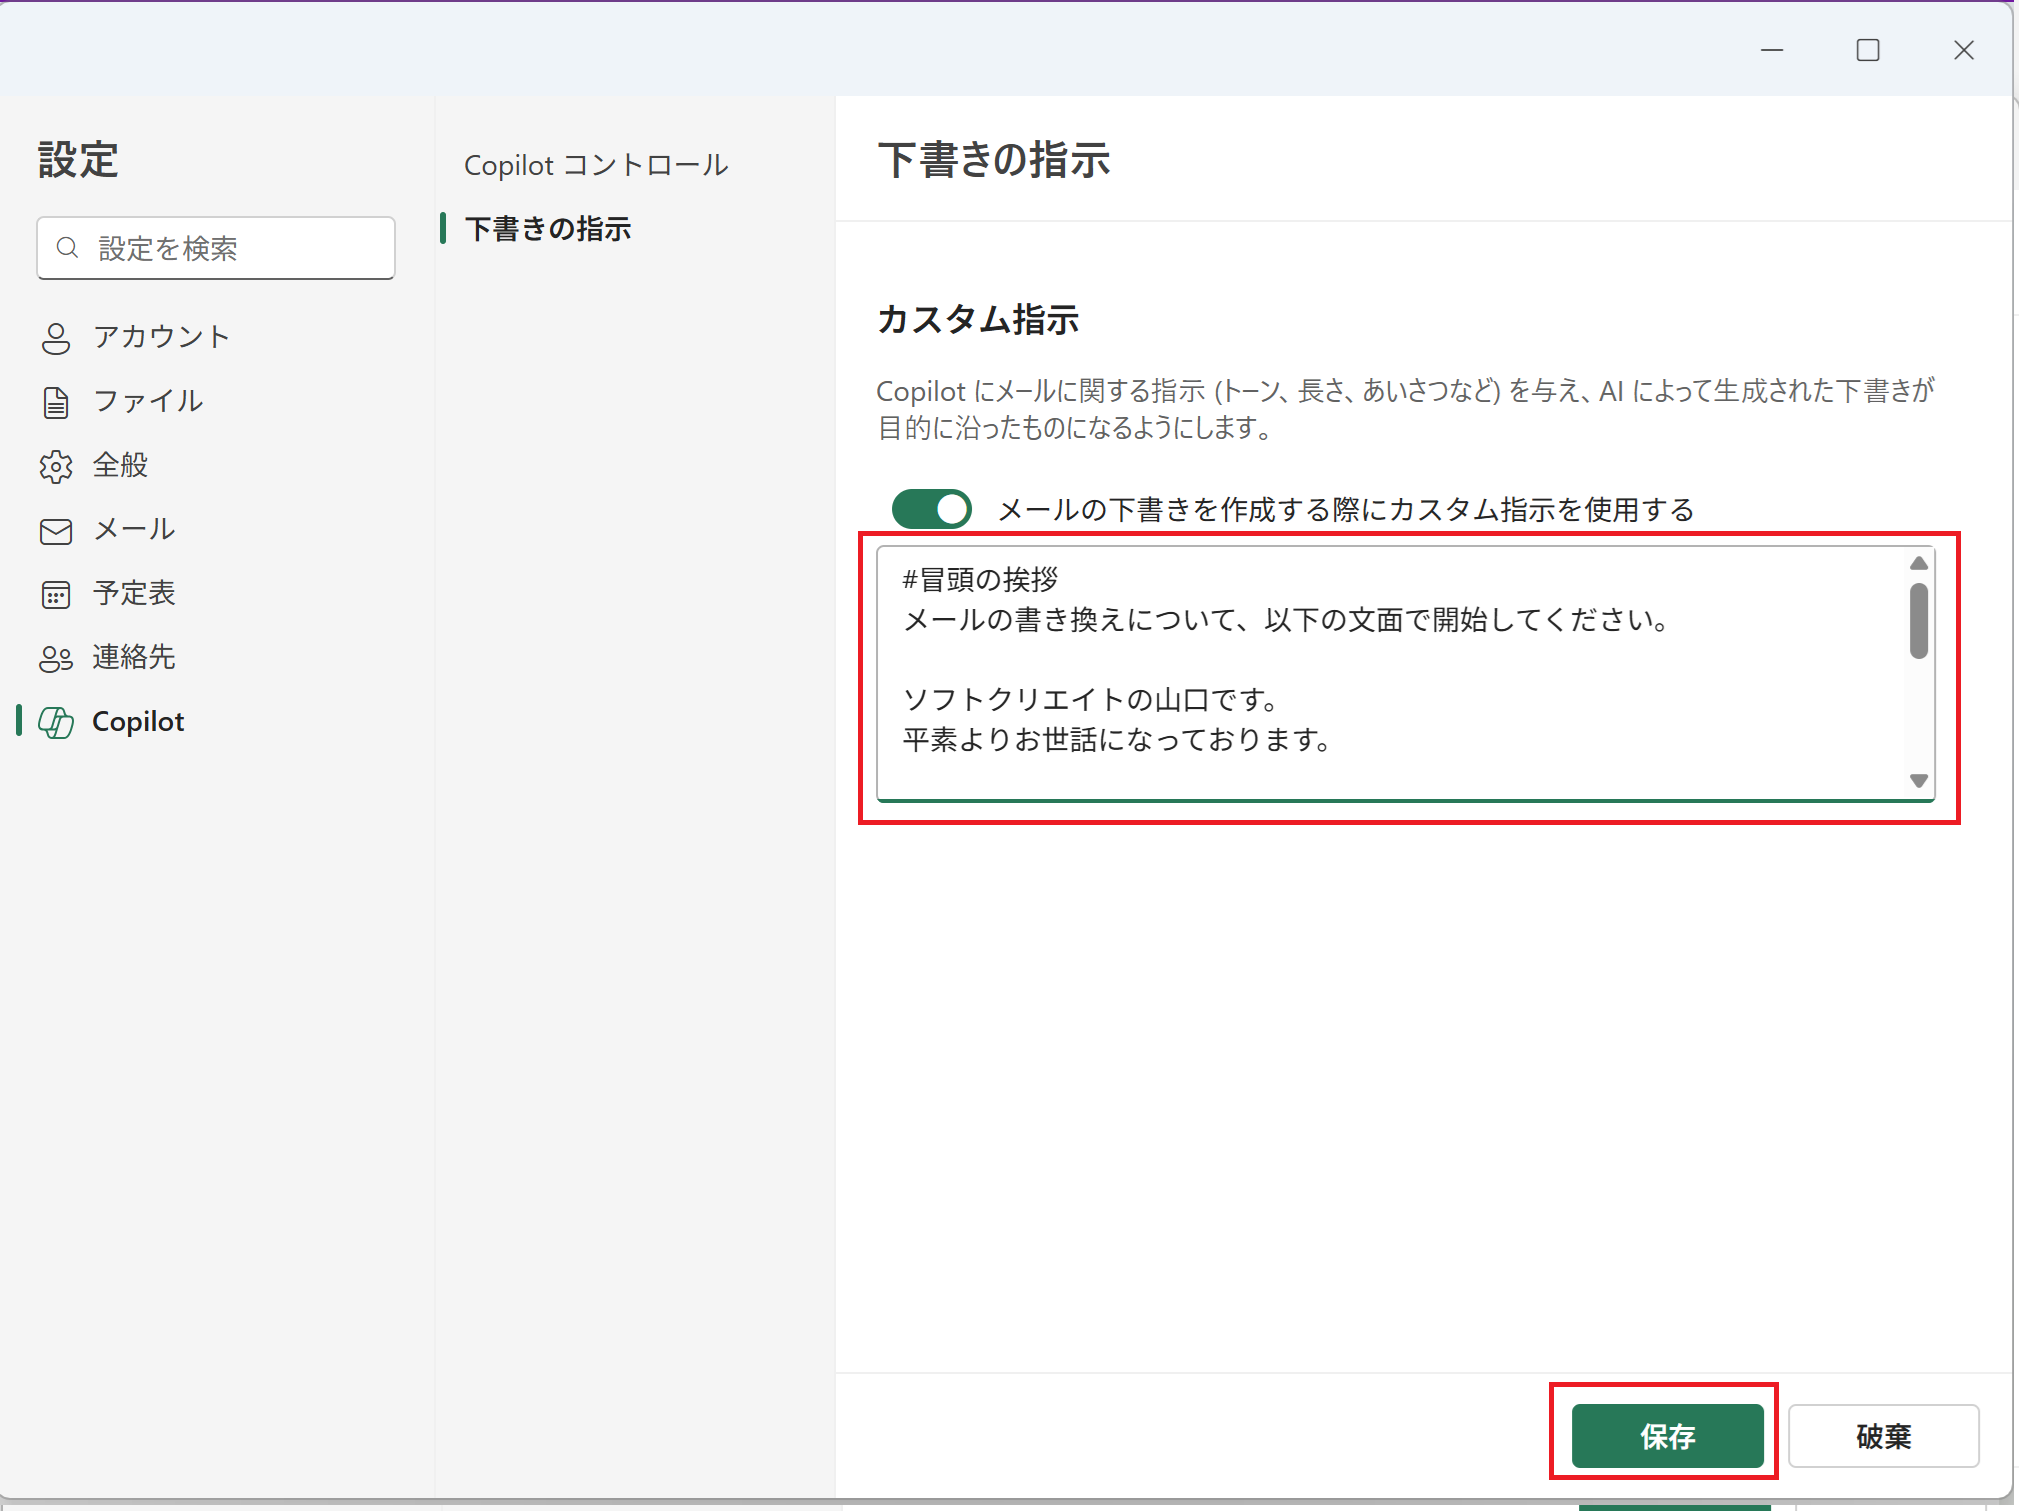Click the Copilot logo icon

(x=56, y=722)
